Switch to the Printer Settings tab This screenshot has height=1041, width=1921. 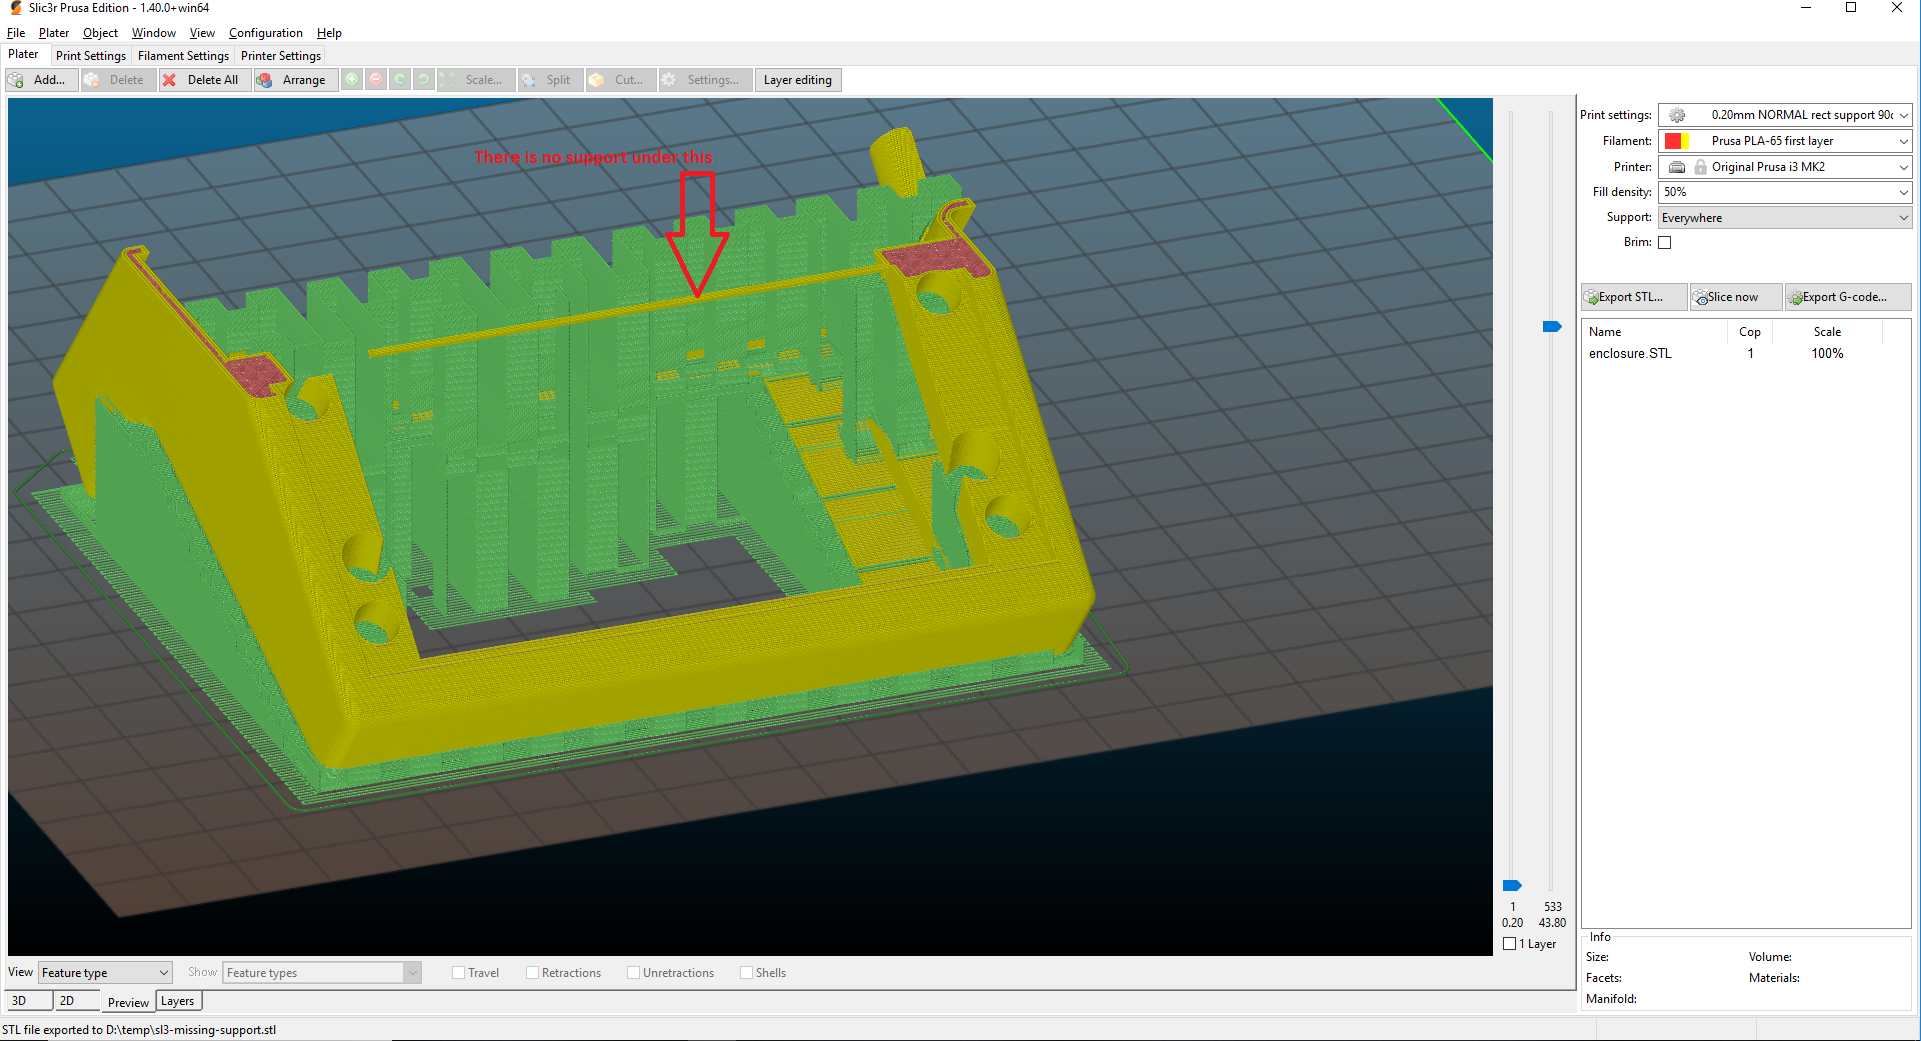[x=280, y=55]
